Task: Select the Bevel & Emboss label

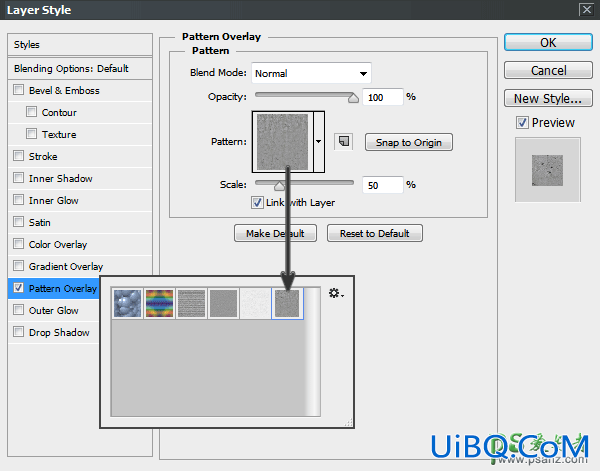Action: pos(64,91)
